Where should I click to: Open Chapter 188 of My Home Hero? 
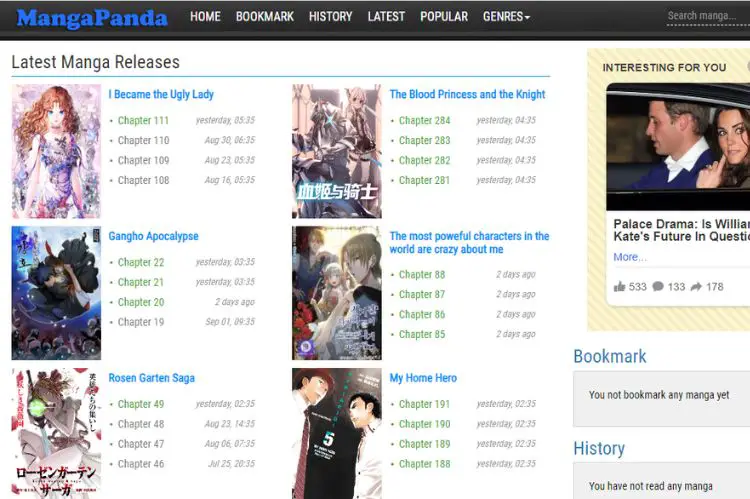pyautogui.click(x=425, y=464)
